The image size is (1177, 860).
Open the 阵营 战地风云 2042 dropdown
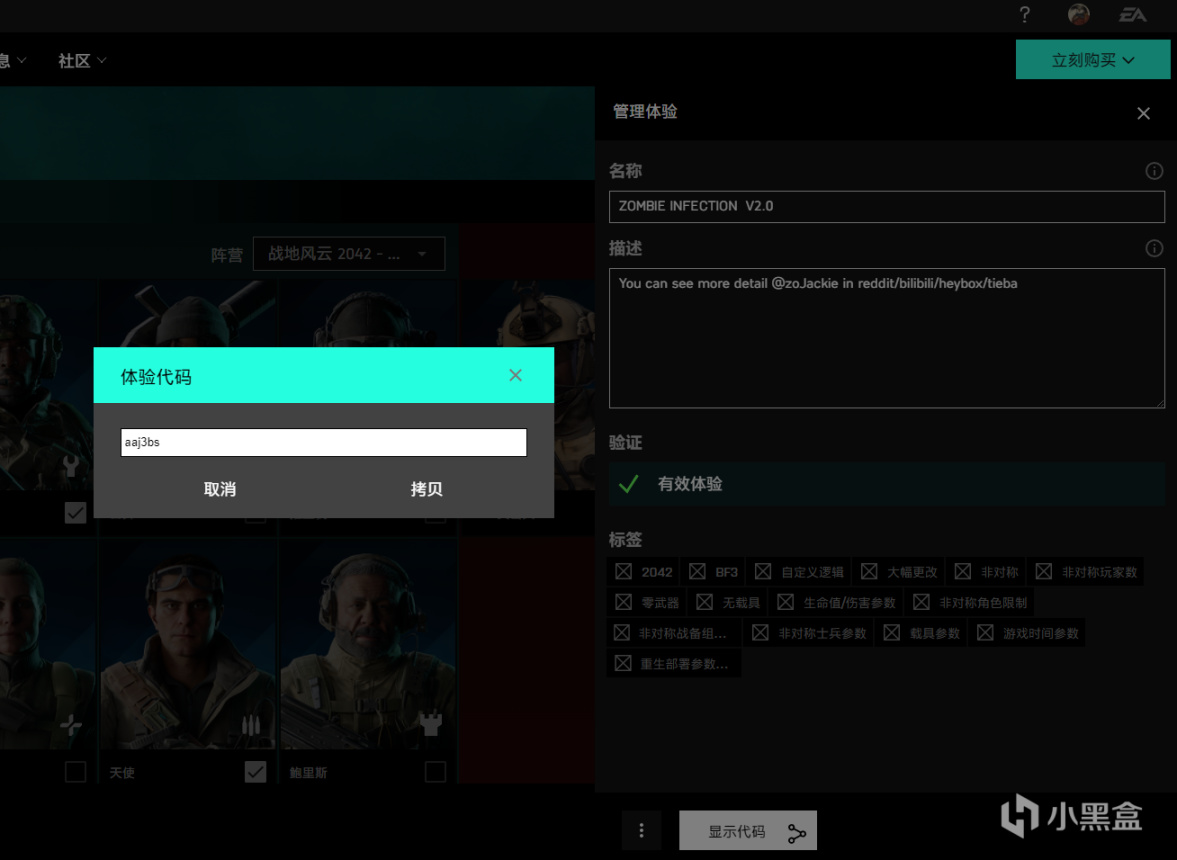pos(349,254)
